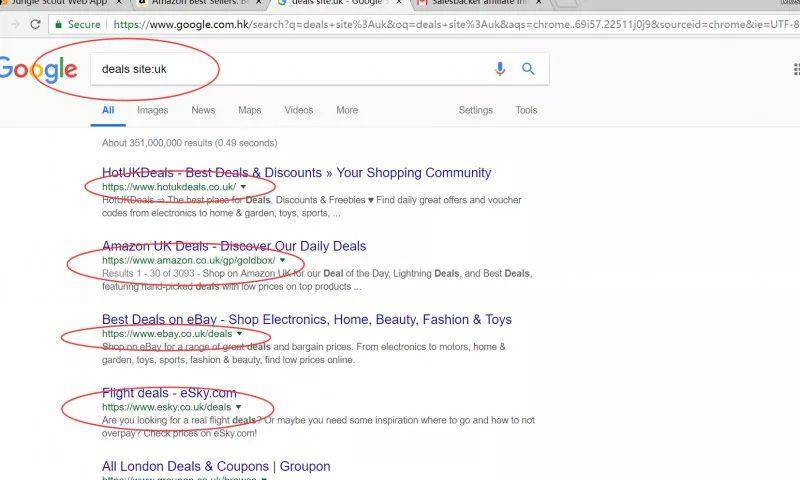Click the Google logo

38,70
